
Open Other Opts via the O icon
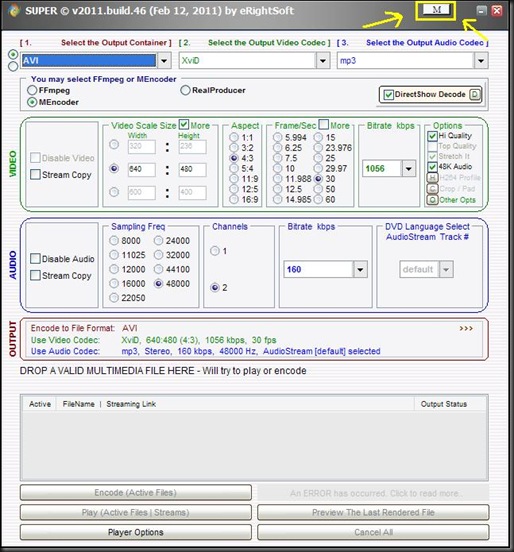(x=432, y=200)
